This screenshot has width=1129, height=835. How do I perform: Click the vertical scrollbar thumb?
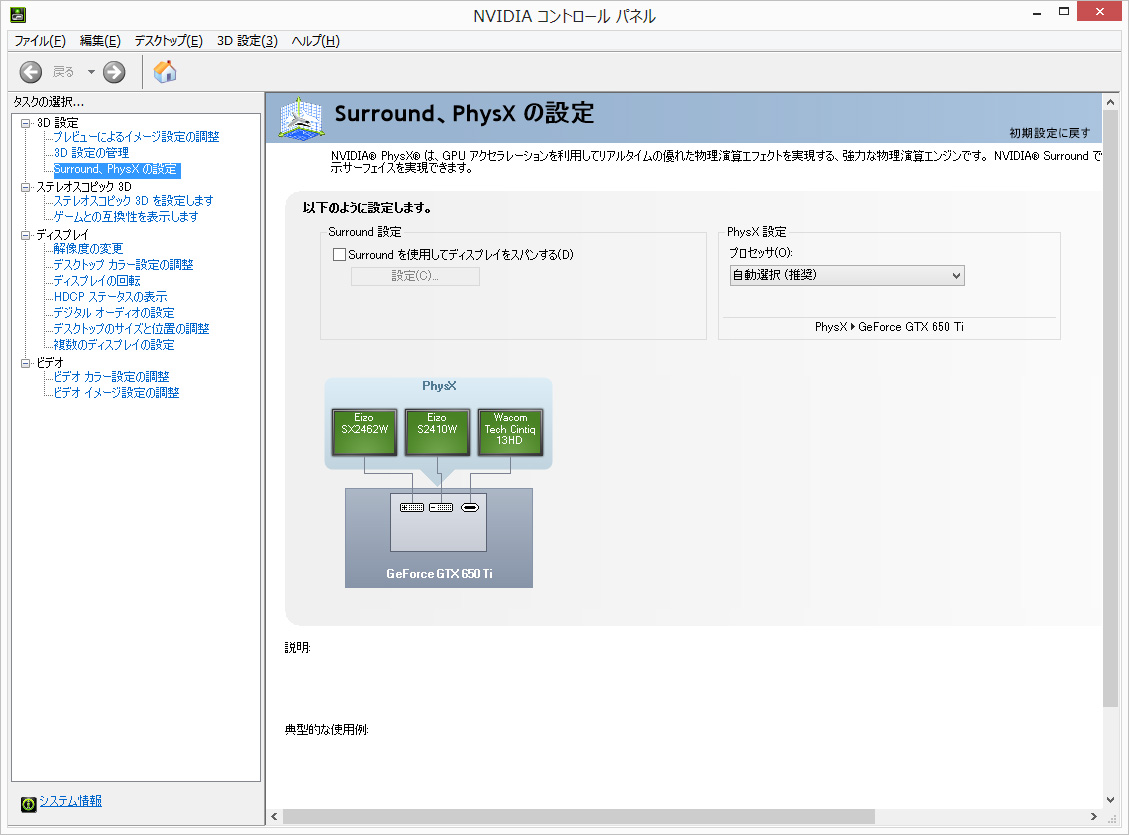(x=1110, y=409)
